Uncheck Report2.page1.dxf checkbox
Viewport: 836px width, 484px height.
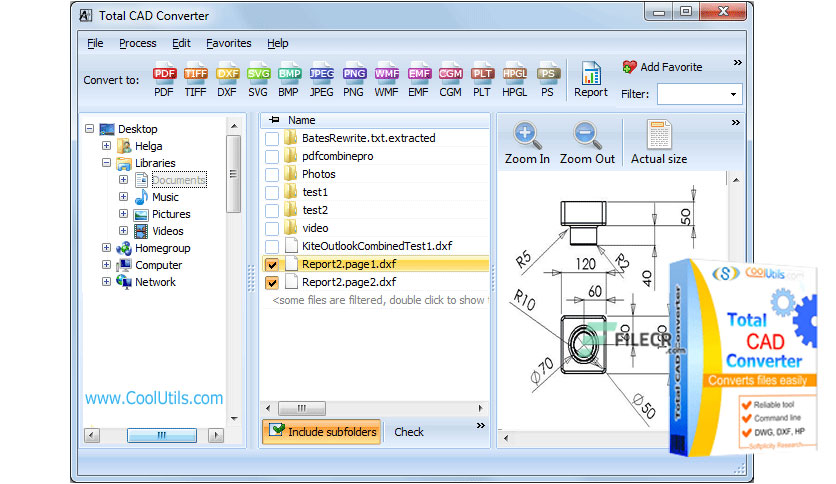[272, 264]
